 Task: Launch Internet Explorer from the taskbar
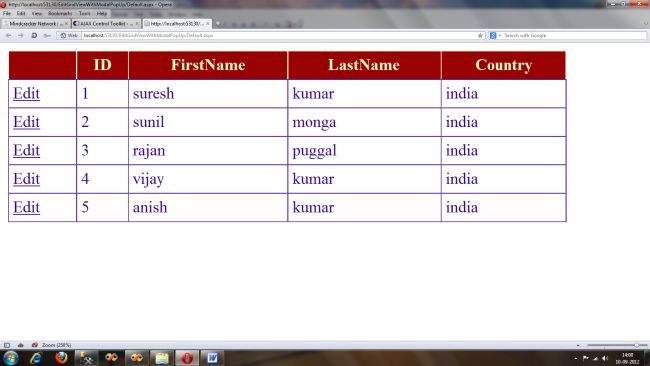coord(36,358)
